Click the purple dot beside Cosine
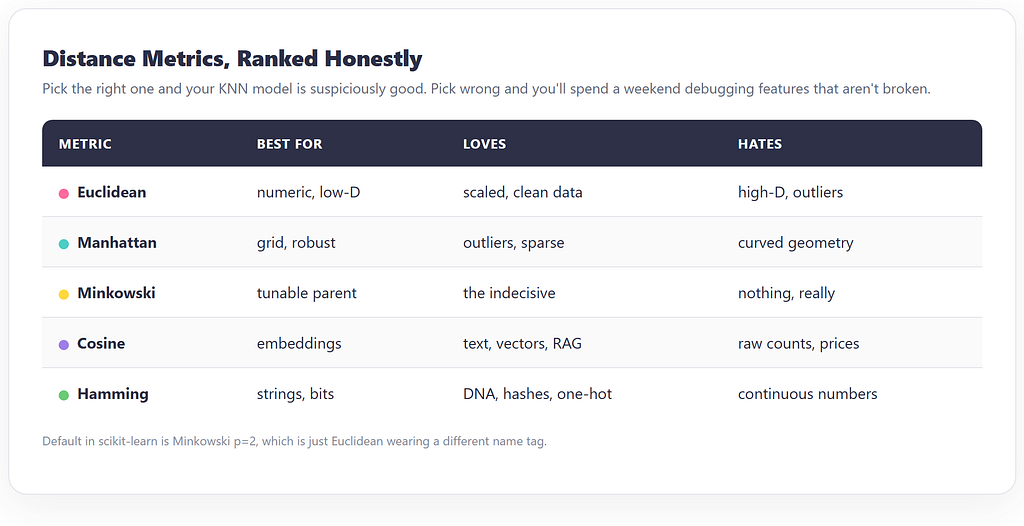 coord(64,344)
